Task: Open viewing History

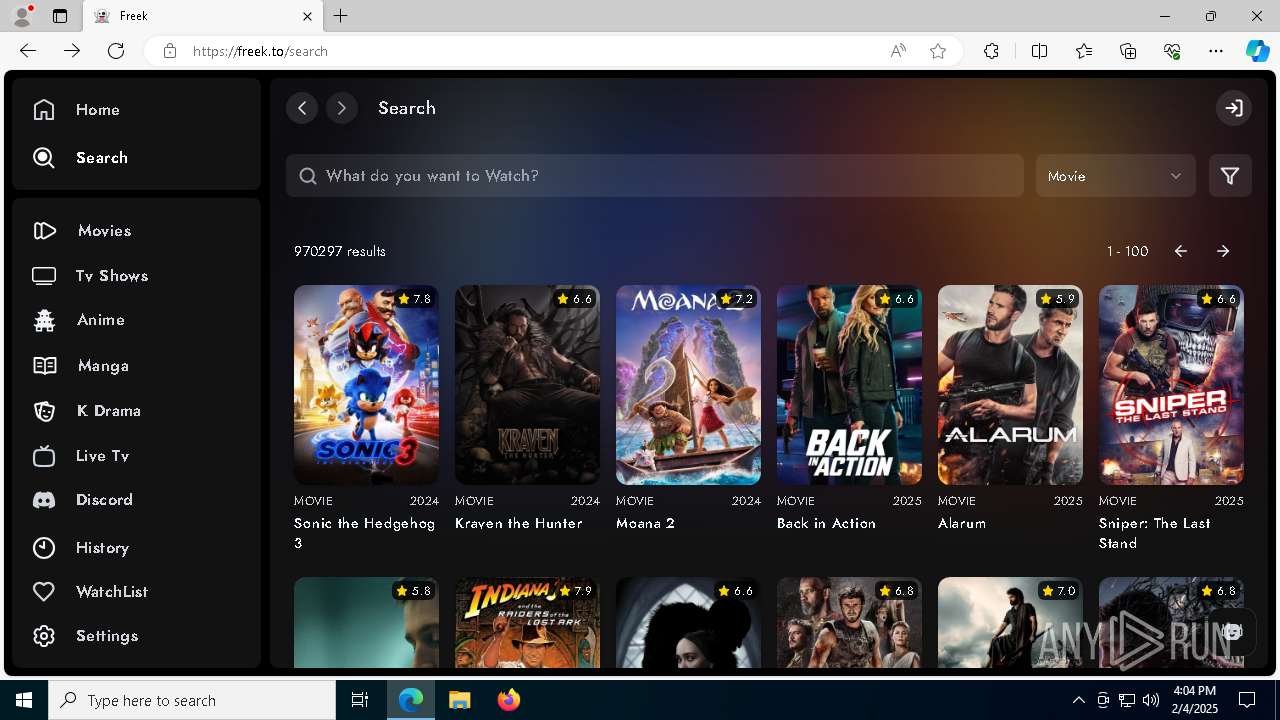Action: (x=80, y=548)
